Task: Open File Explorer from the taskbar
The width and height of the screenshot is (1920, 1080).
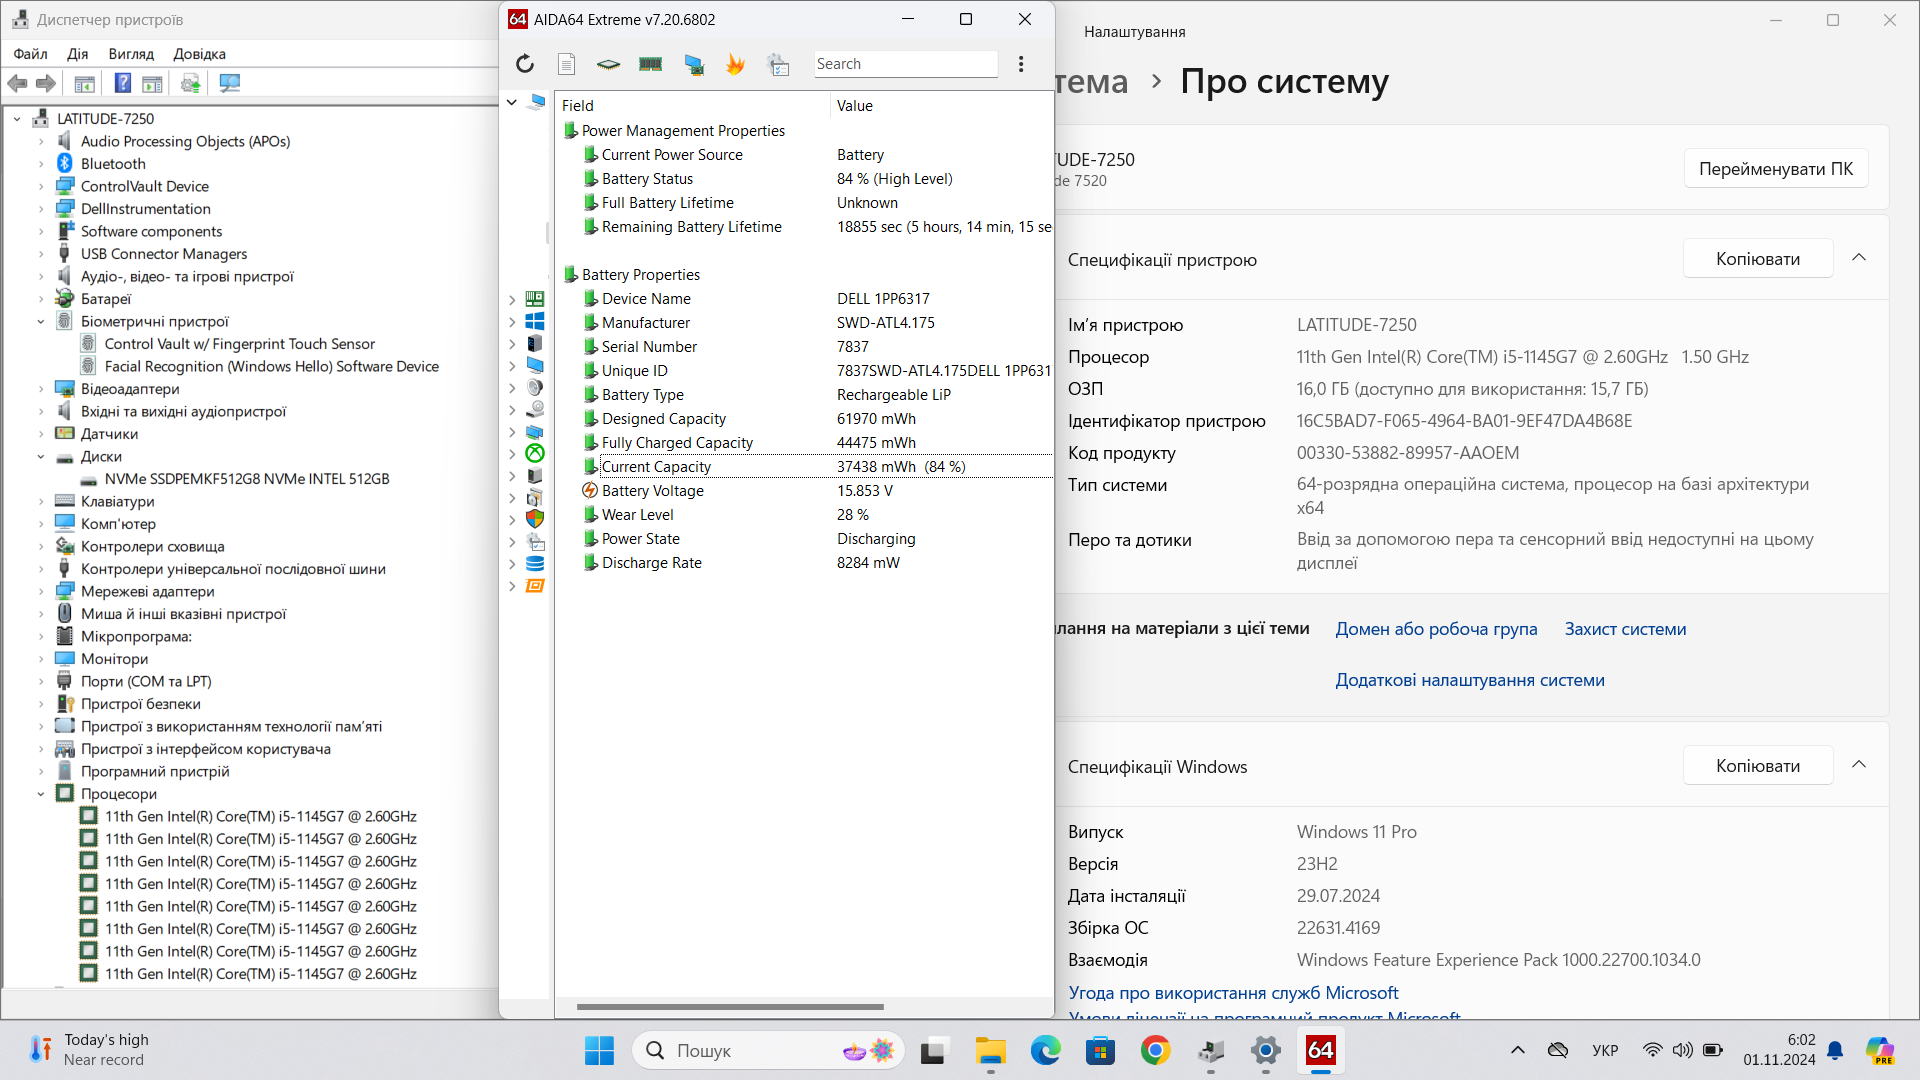Action: (x=990, y=1051)
